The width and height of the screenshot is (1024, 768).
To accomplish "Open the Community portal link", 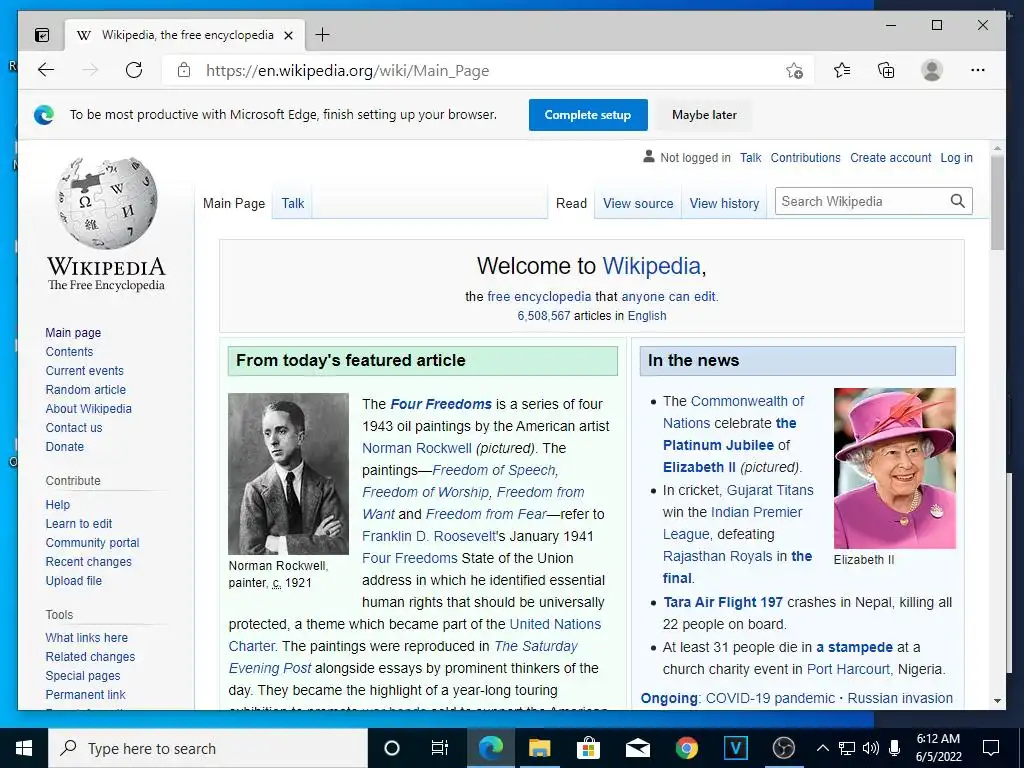I will pyautogui.click(x=92, y=543).
